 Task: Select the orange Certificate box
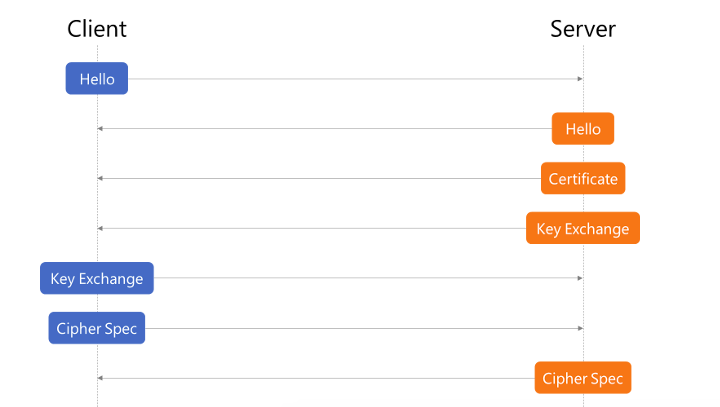[583, 178]
